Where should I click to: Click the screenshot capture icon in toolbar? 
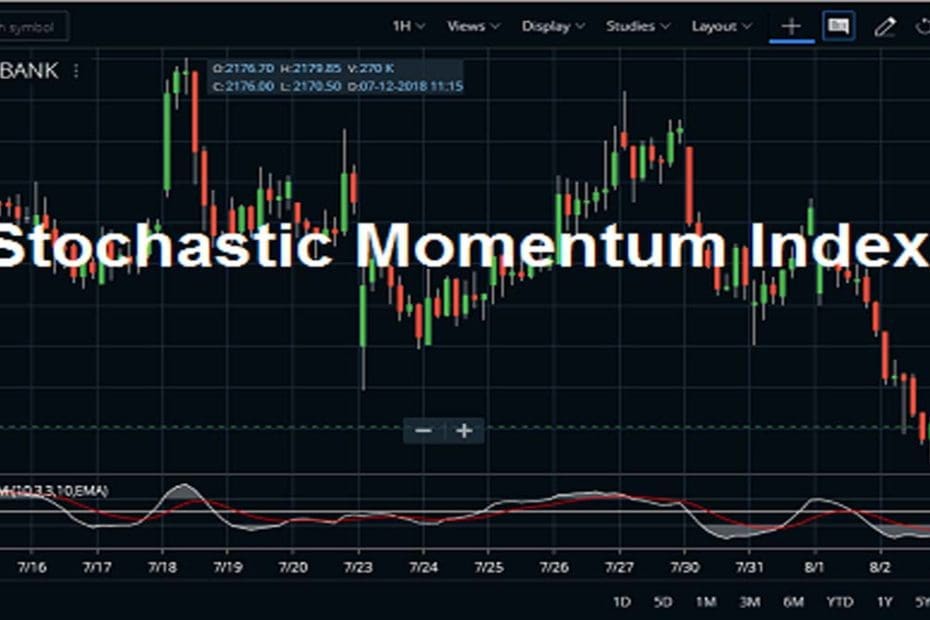(x=838, y=27)
